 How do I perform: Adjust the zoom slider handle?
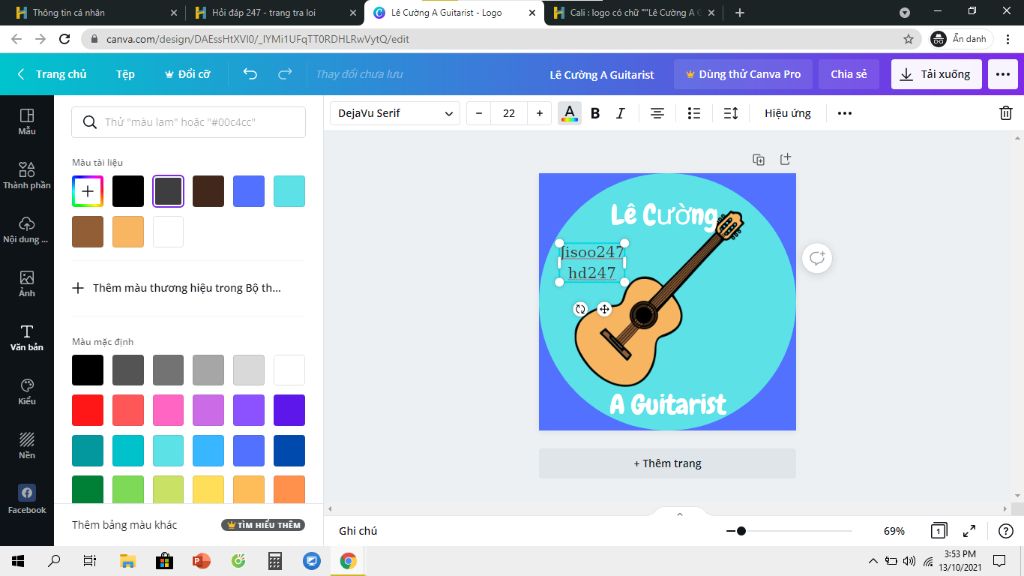click(x=741, y=531)
